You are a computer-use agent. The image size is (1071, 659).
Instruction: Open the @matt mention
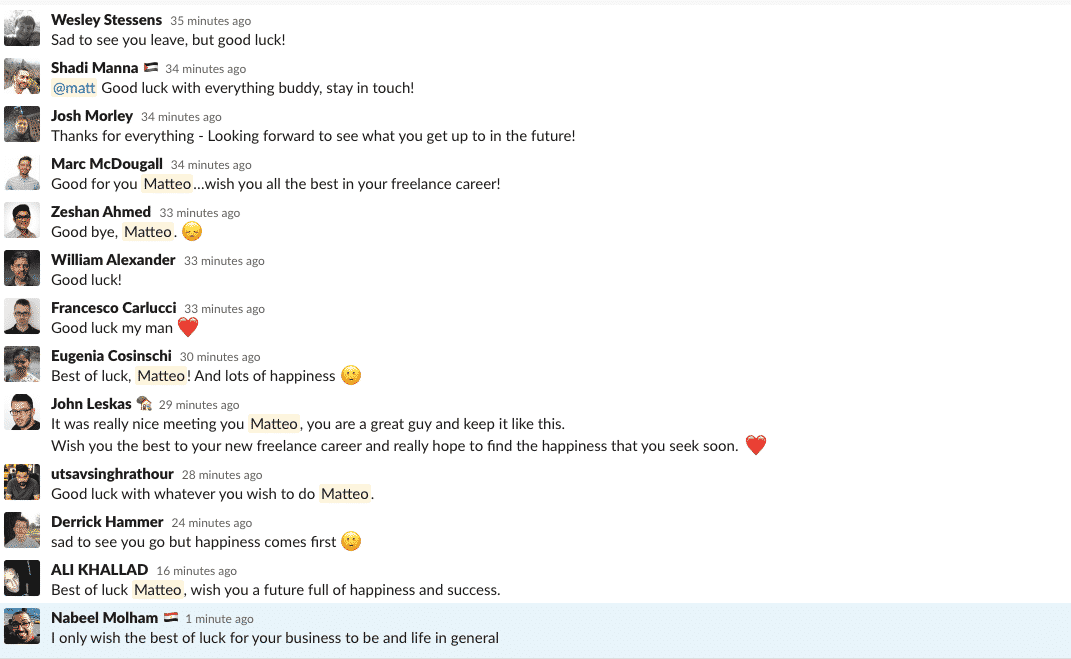tap(74, 88)
